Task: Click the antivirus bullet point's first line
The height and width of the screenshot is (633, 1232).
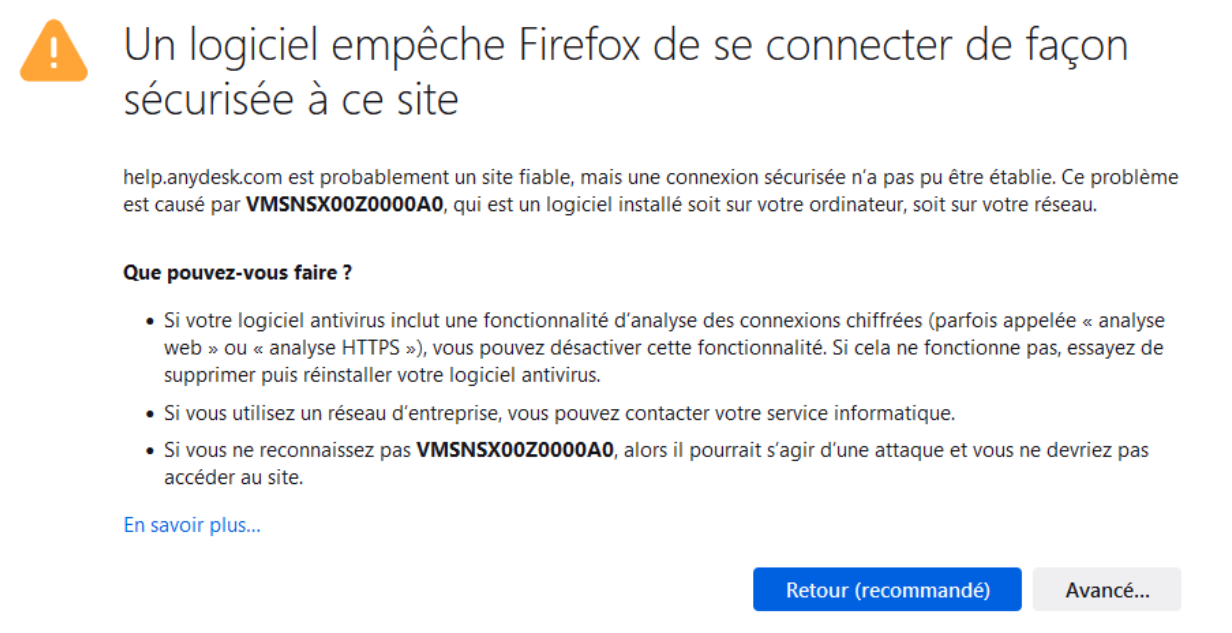Action: coord(663,321)
